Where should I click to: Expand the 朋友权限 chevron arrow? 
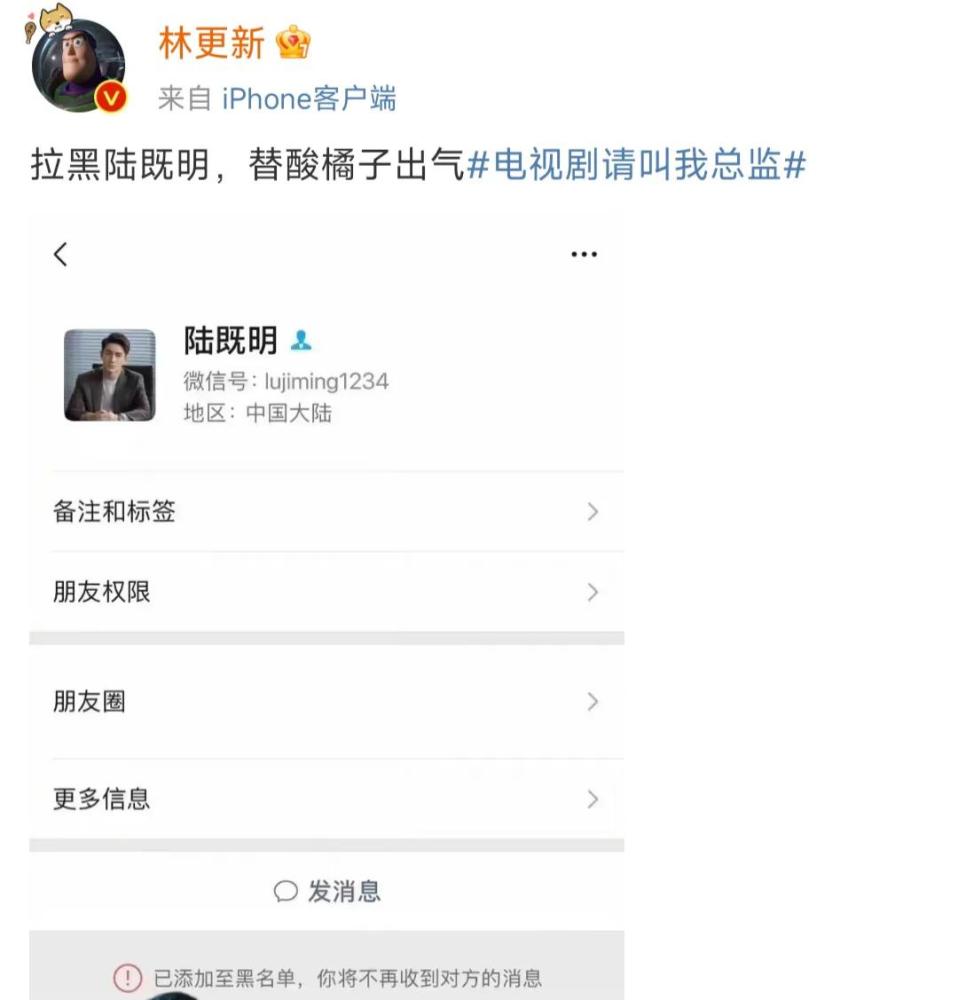[593, 592]
